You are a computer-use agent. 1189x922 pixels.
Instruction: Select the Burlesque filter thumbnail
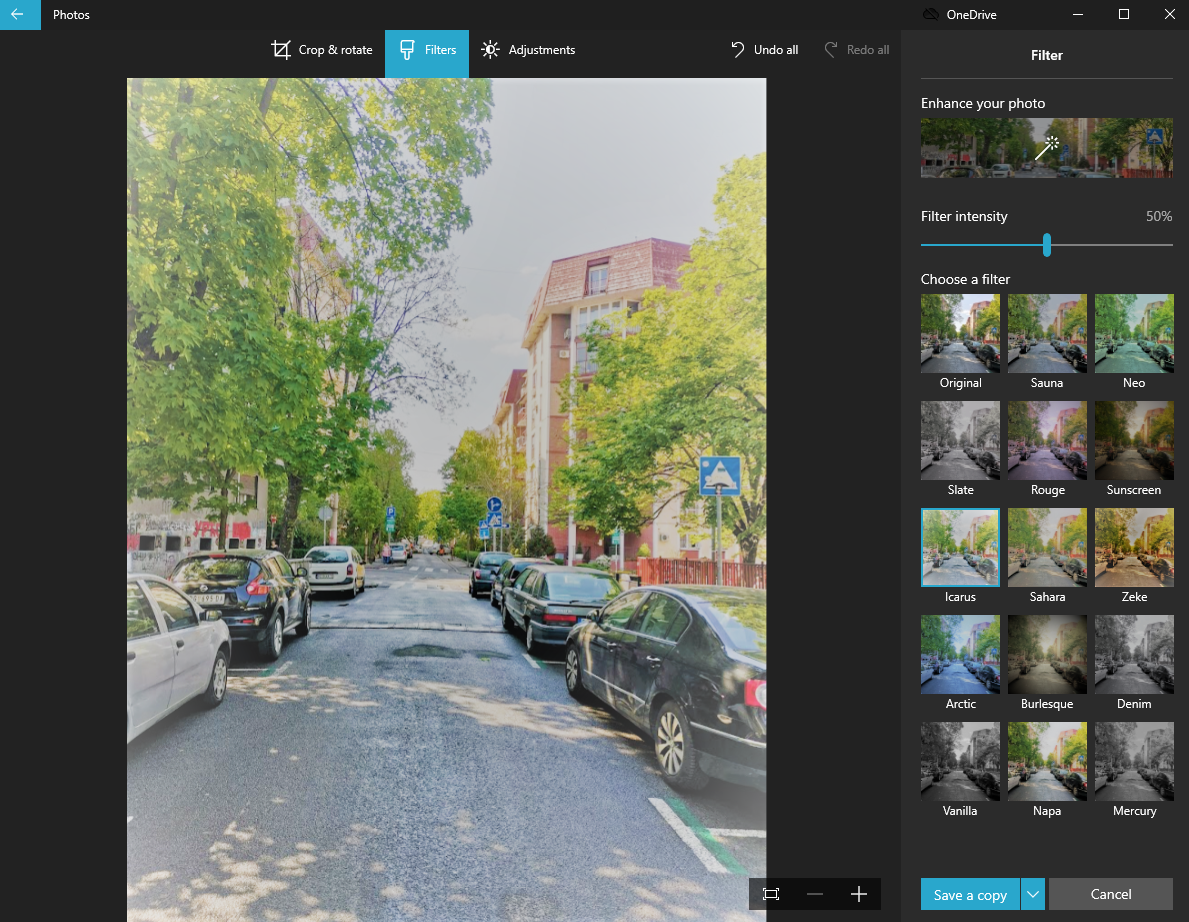(1047, 654)
